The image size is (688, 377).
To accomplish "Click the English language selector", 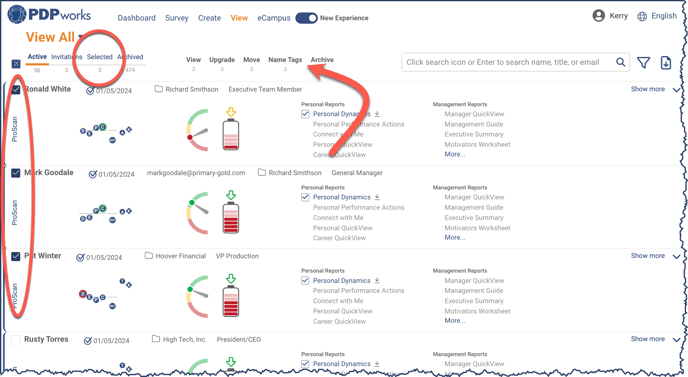I will pos(664,16).
